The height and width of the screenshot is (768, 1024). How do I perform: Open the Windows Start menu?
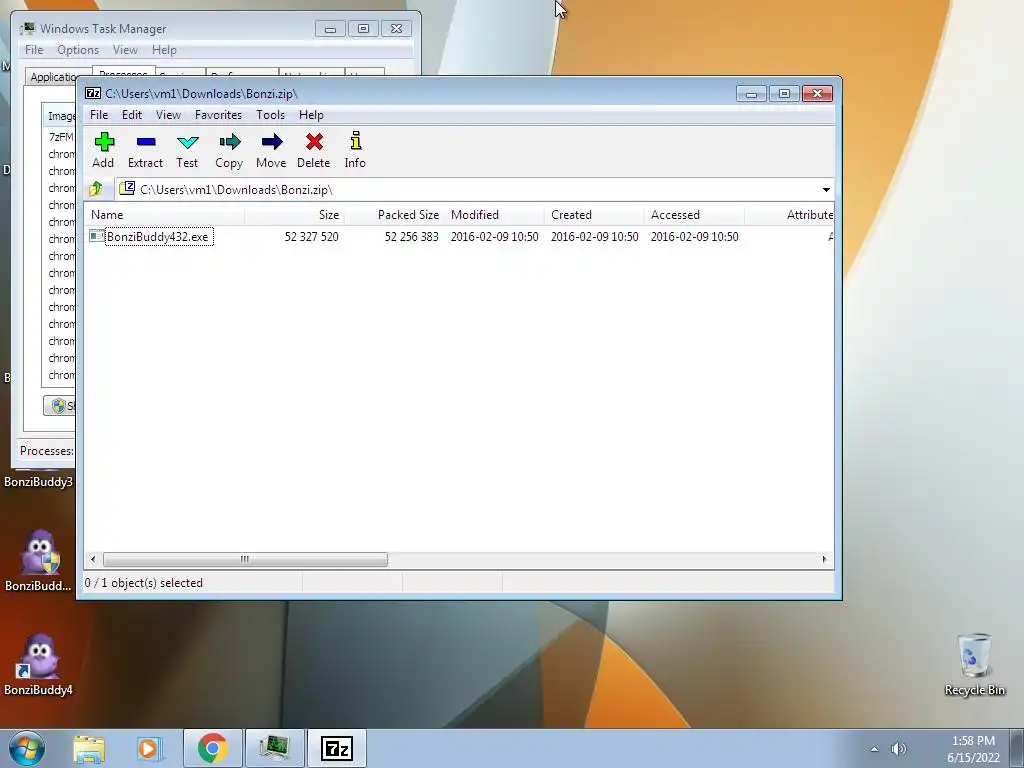tap(26, 748)
